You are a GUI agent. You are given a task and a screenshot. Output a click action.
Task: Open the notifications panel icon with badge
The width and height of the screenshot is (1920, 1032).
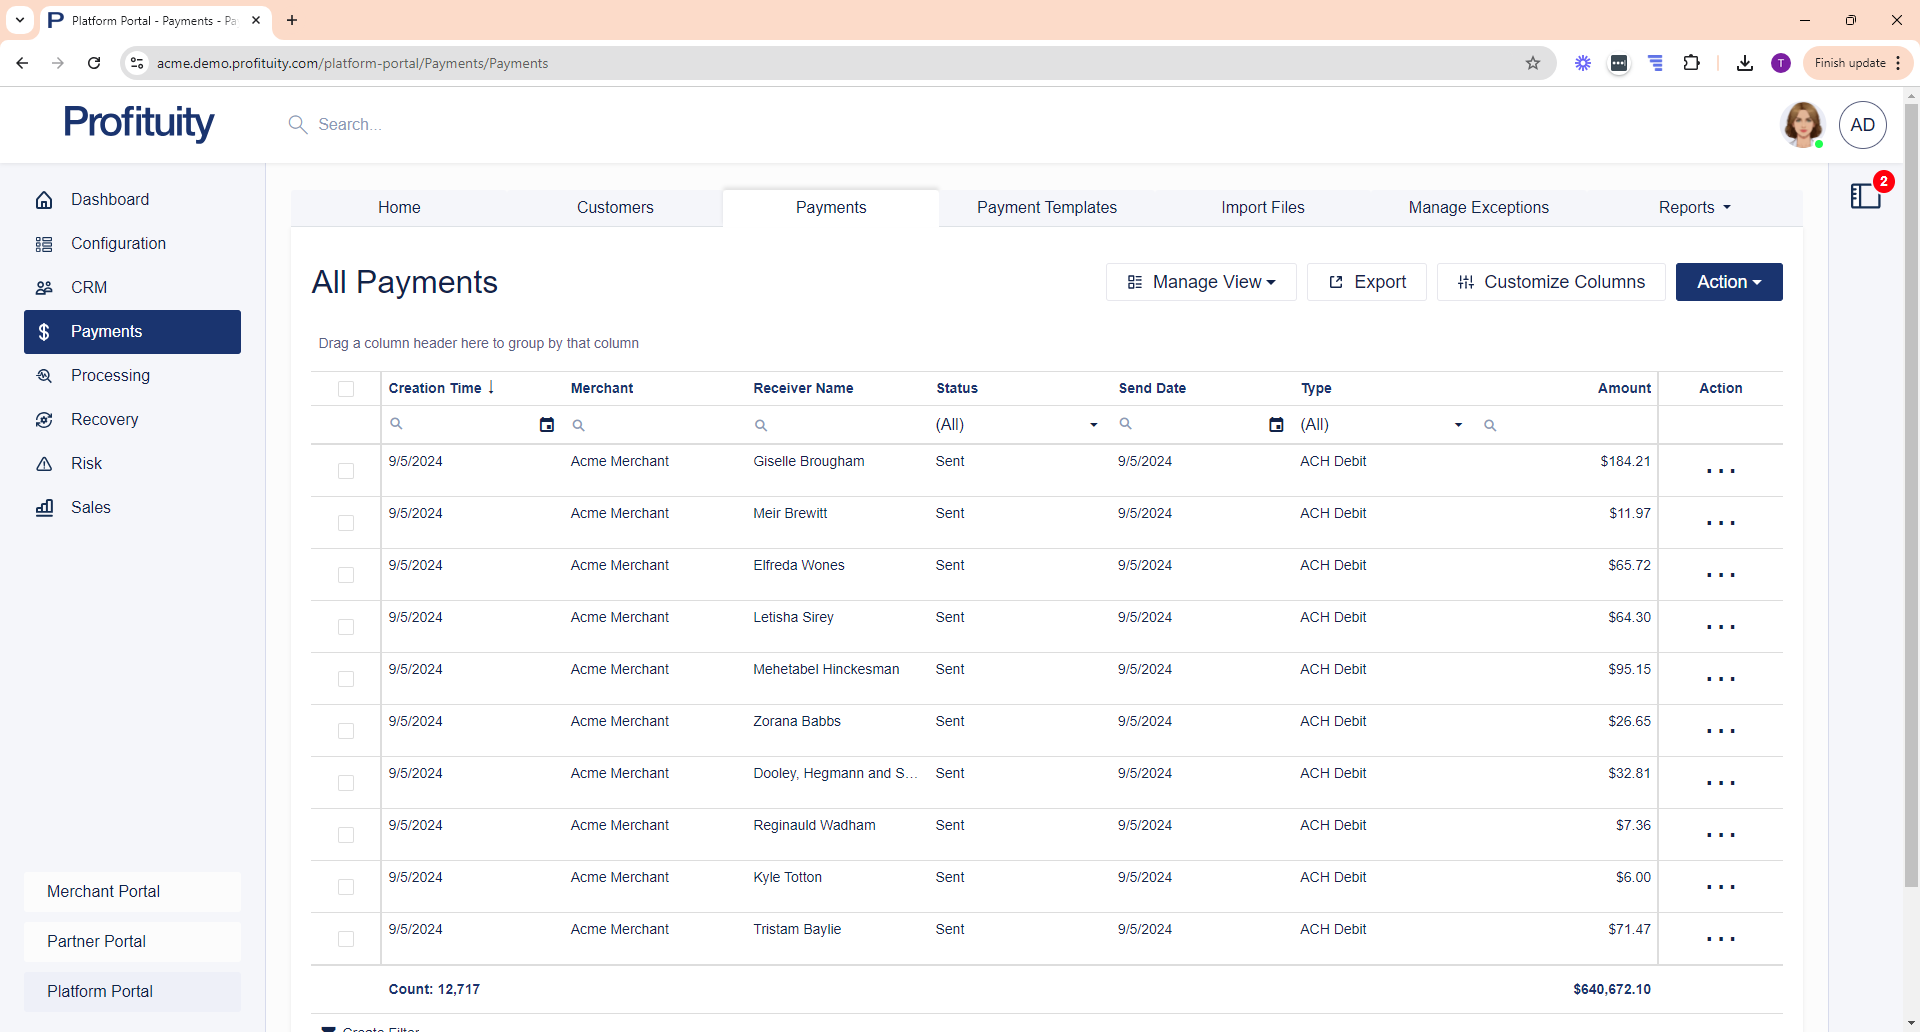(1866, 195)
